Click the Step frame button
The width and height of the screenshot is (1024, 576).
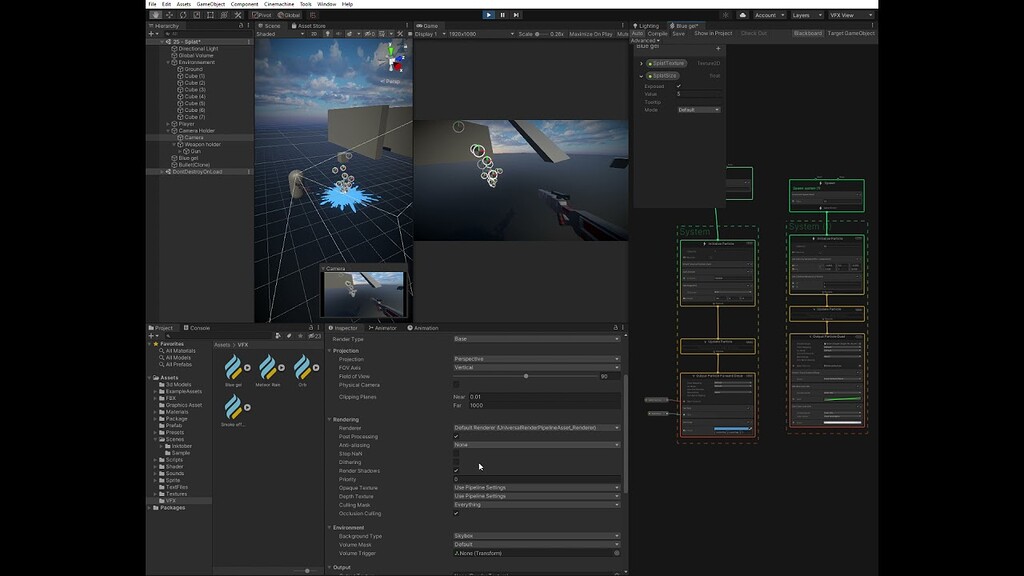point(517,15)
